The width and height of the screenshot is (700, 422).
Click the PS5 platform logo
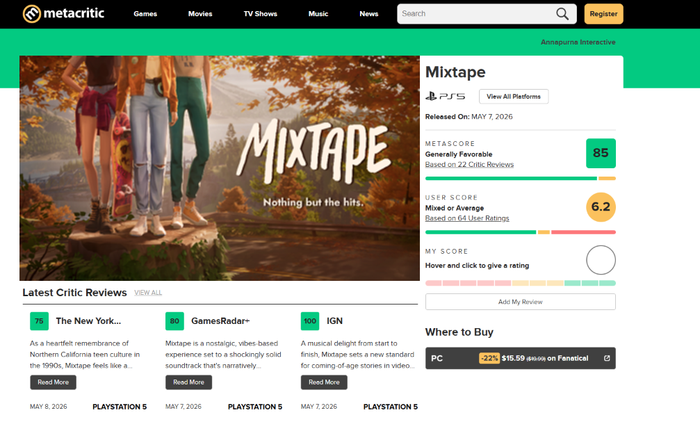[x=445, y=96]
